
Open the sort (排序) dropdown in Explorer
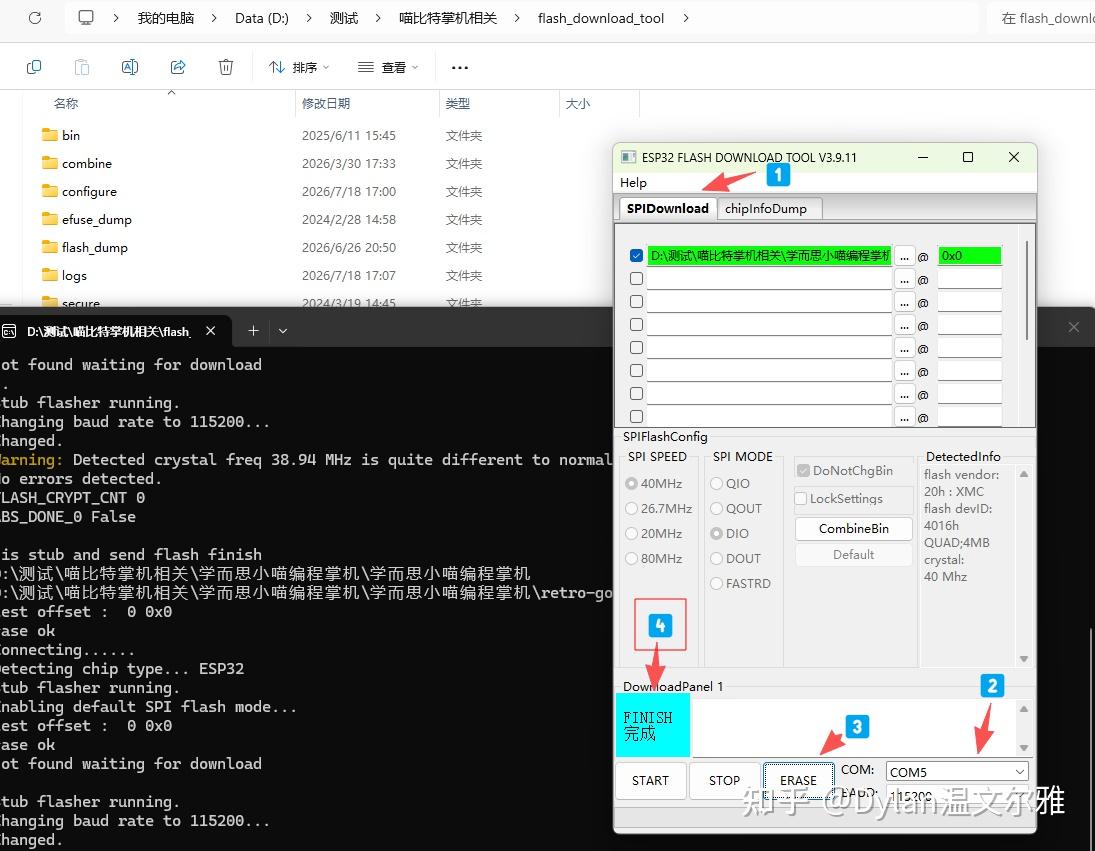pyautogui.click(x=299, y=67)
